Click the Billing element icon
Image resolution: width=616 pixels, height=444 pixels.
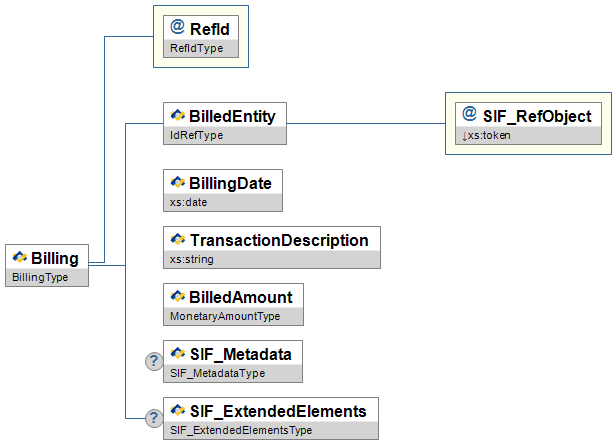click(x=20, y=258)
